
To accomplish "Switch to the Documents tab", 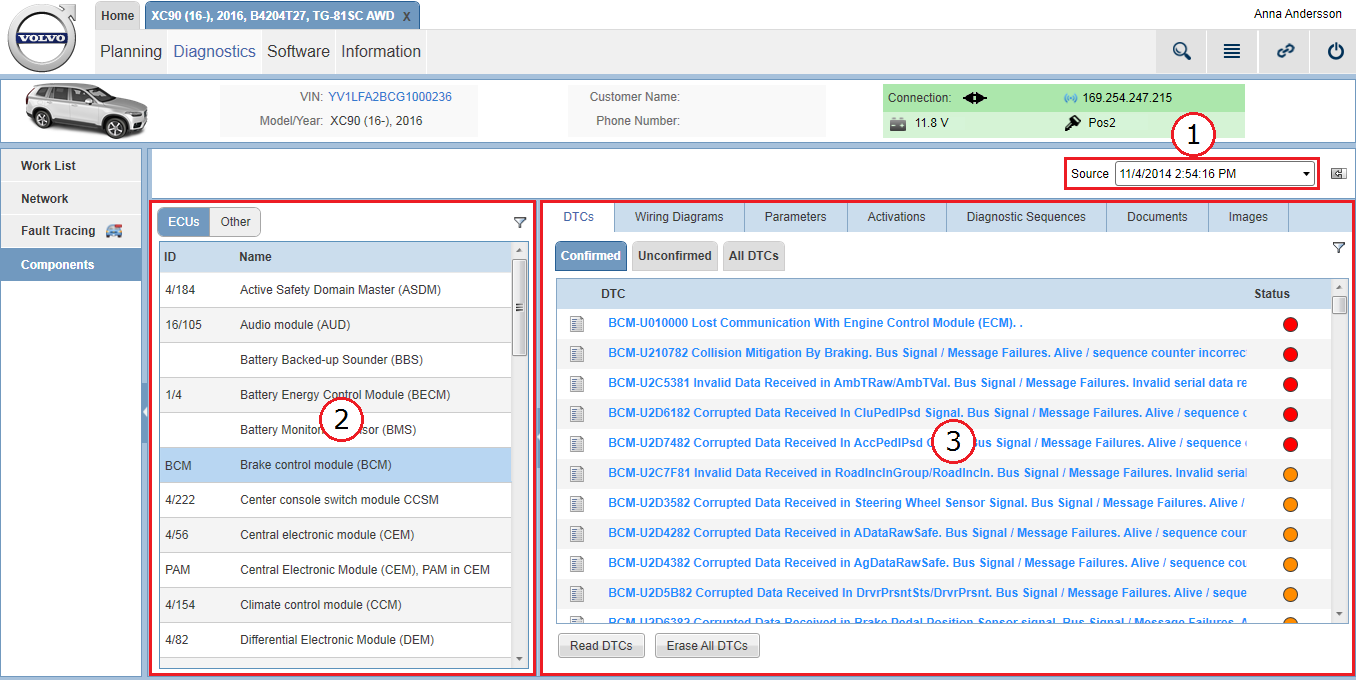I will [x=1157, y=217].
